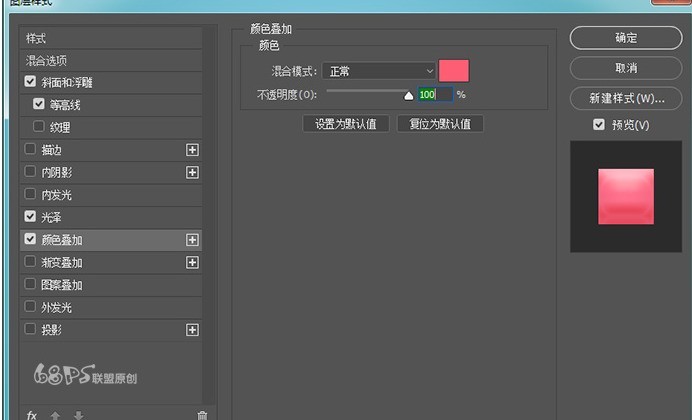Click Reset to Default (复位为默认值) button

440,124
